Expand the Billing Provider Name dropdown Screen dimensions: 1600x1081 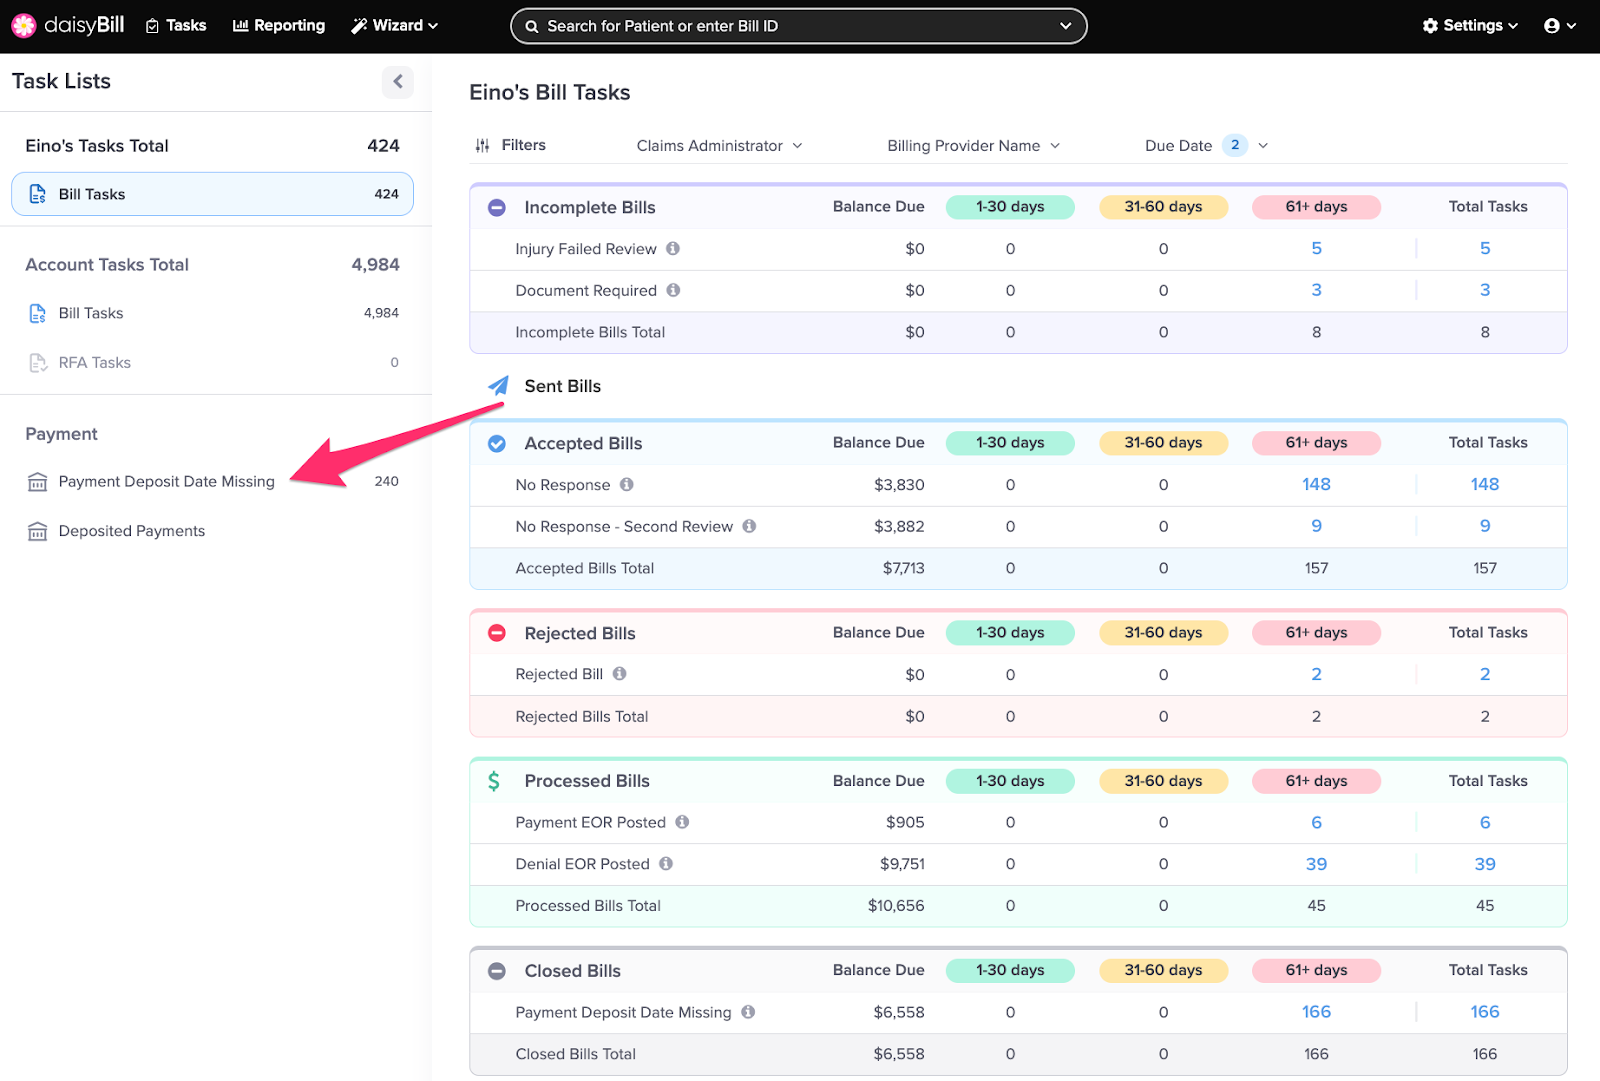pyautogui.click(x=973, y=146)
